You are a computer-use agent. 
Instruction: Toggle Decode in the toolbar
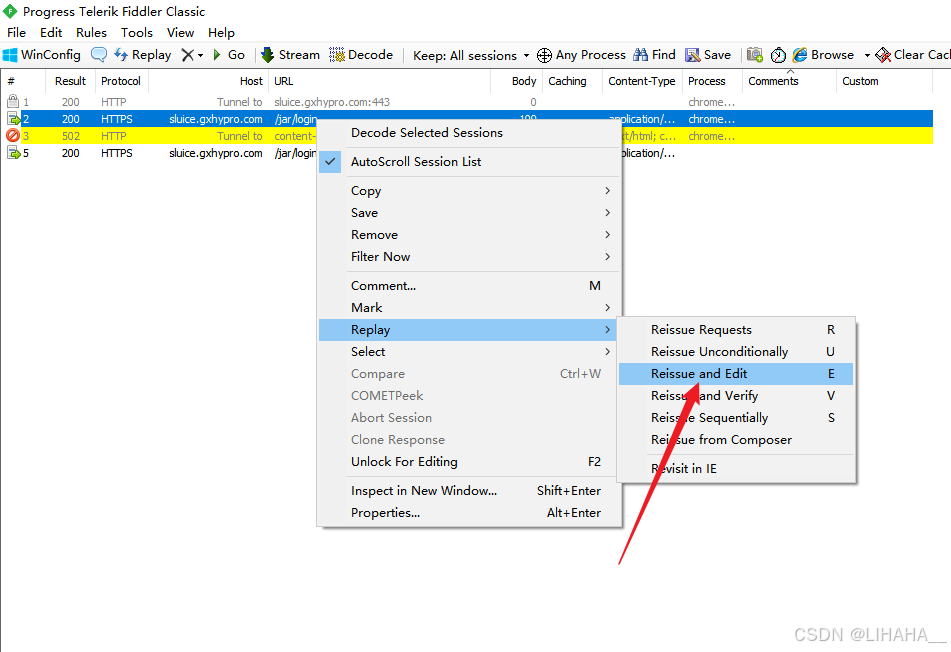(361, 55)
